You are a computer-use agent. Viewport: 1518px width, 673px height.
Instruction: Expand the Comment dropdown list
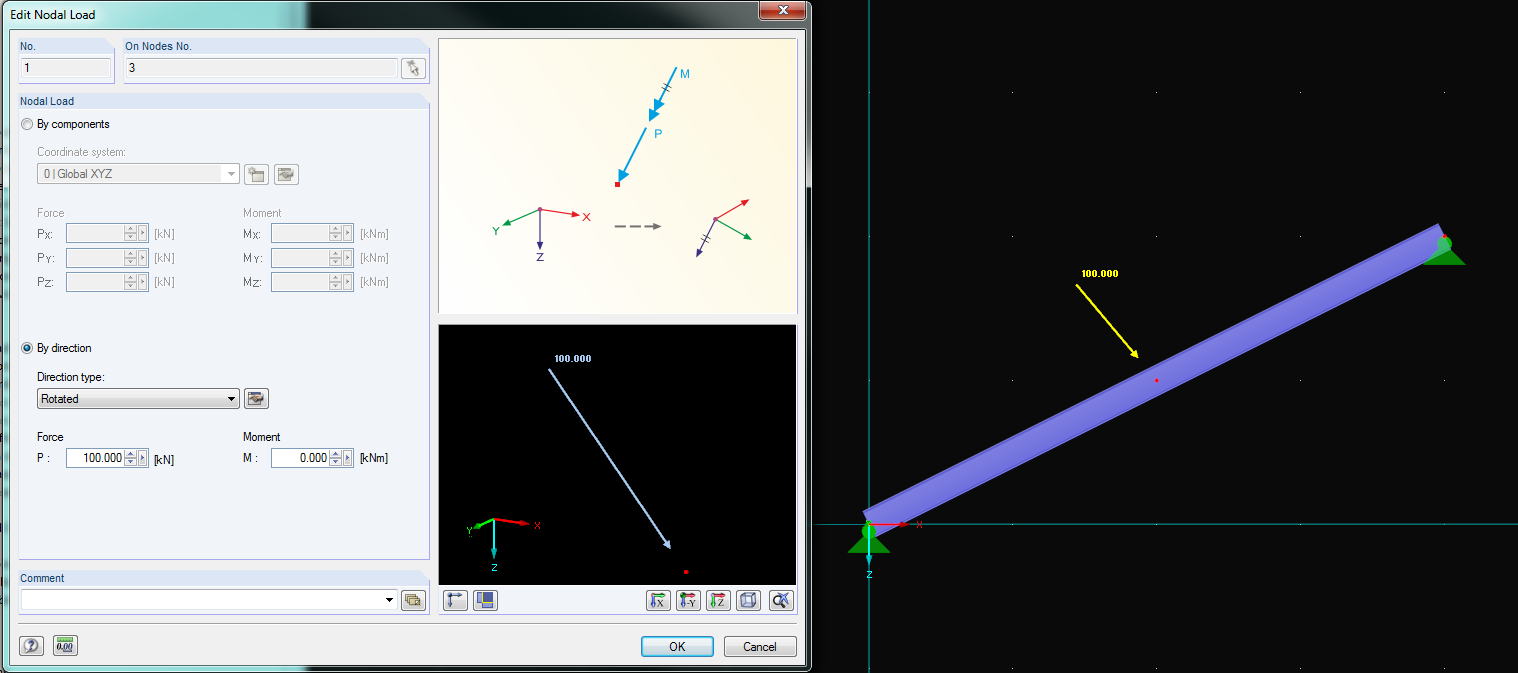point(390,600)
